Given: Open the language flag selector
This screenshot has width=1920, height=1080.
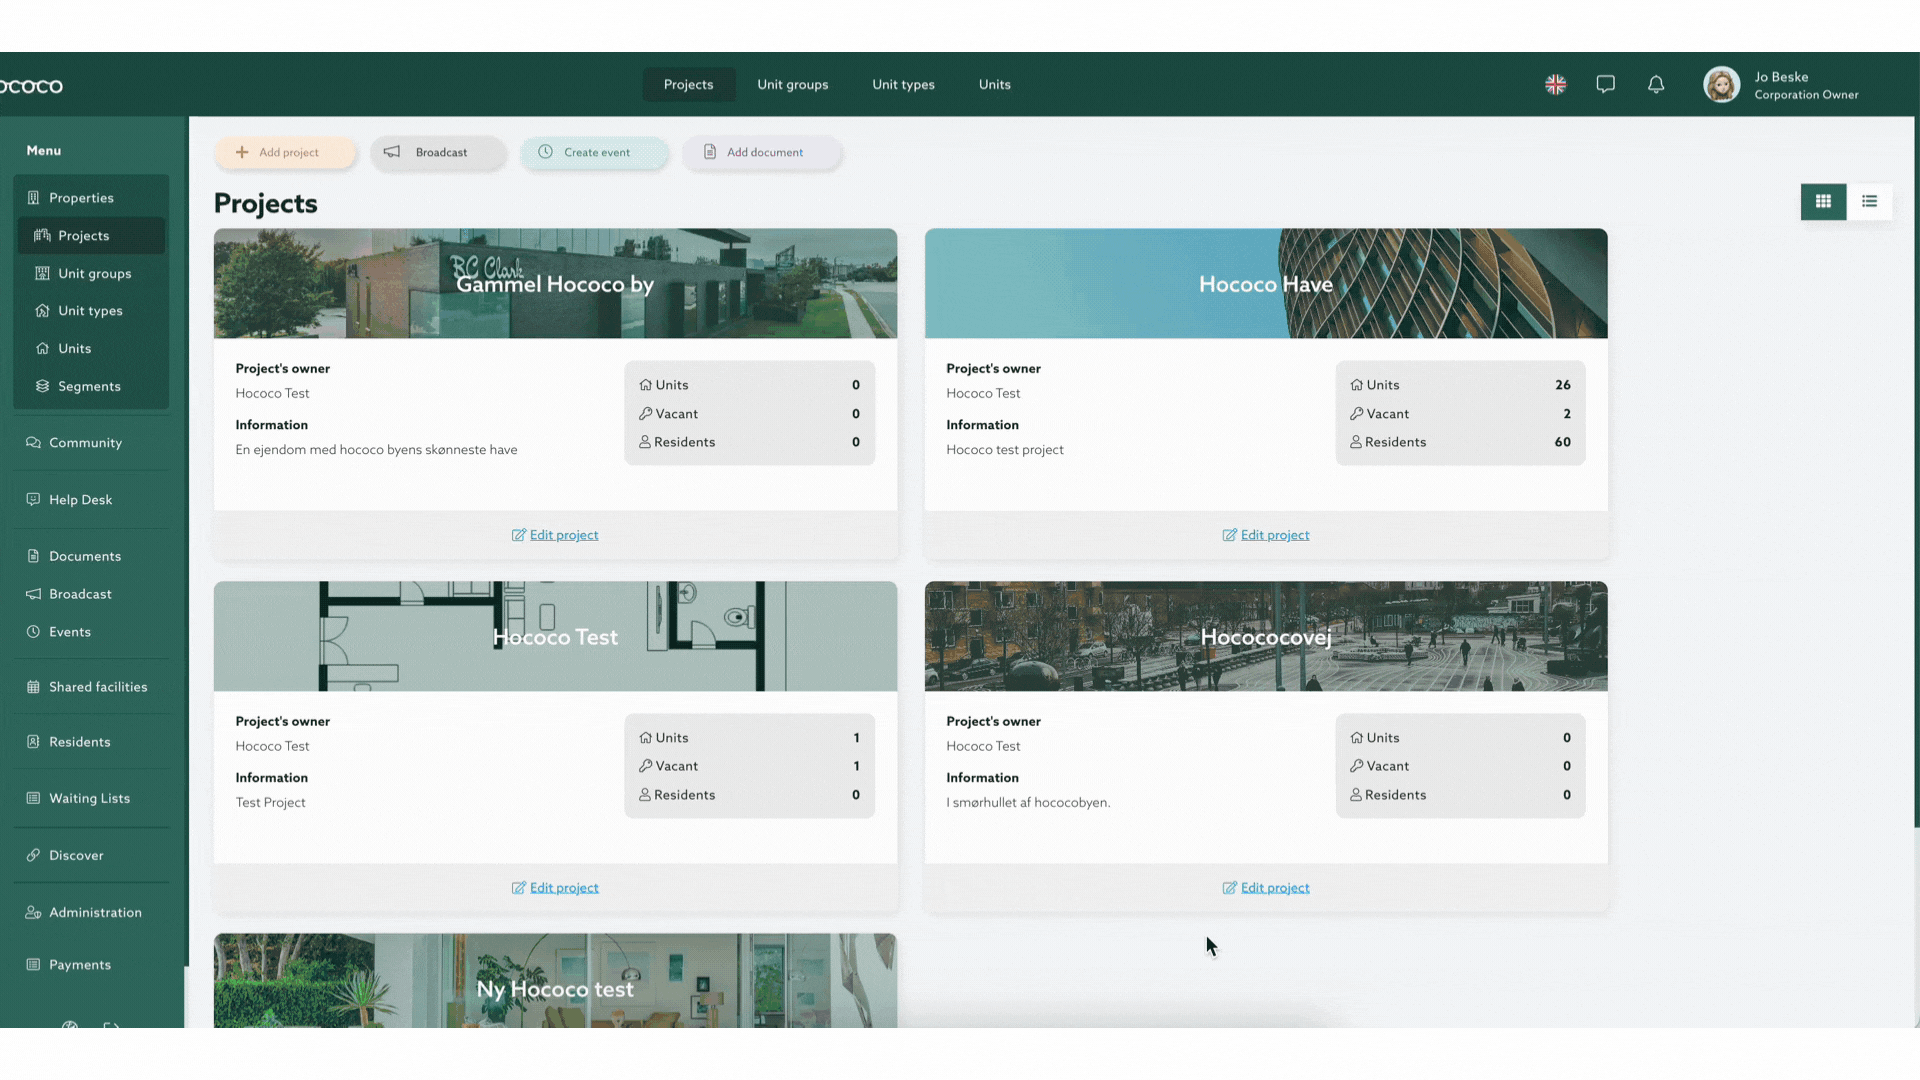Looking at the screenshot, I should pos(1555,85).
